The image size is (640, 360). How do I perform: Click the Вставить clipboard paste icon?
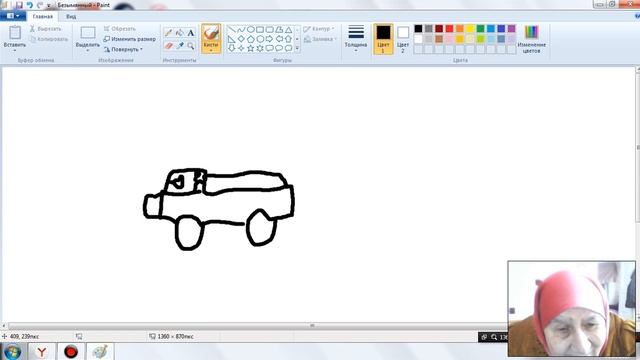[15, 33]
